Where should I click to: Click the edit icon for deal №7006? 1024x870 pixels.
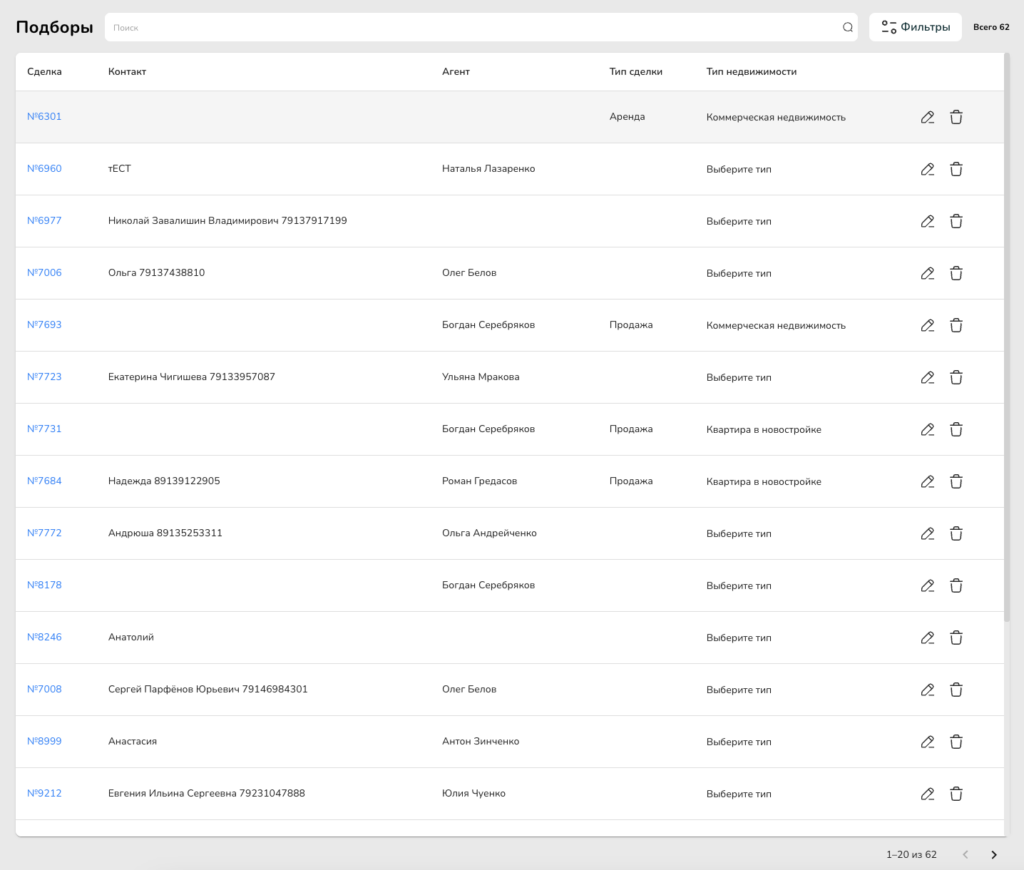pyautogui.click(x=927, y=273)
